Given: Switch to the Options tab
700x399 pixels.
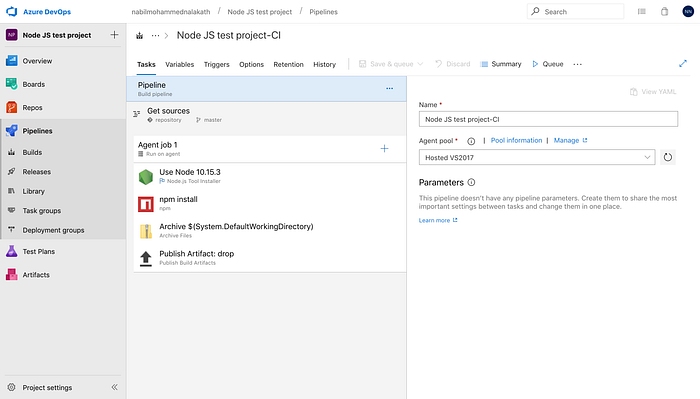Looking at the screenshot, I should point(251,64).
